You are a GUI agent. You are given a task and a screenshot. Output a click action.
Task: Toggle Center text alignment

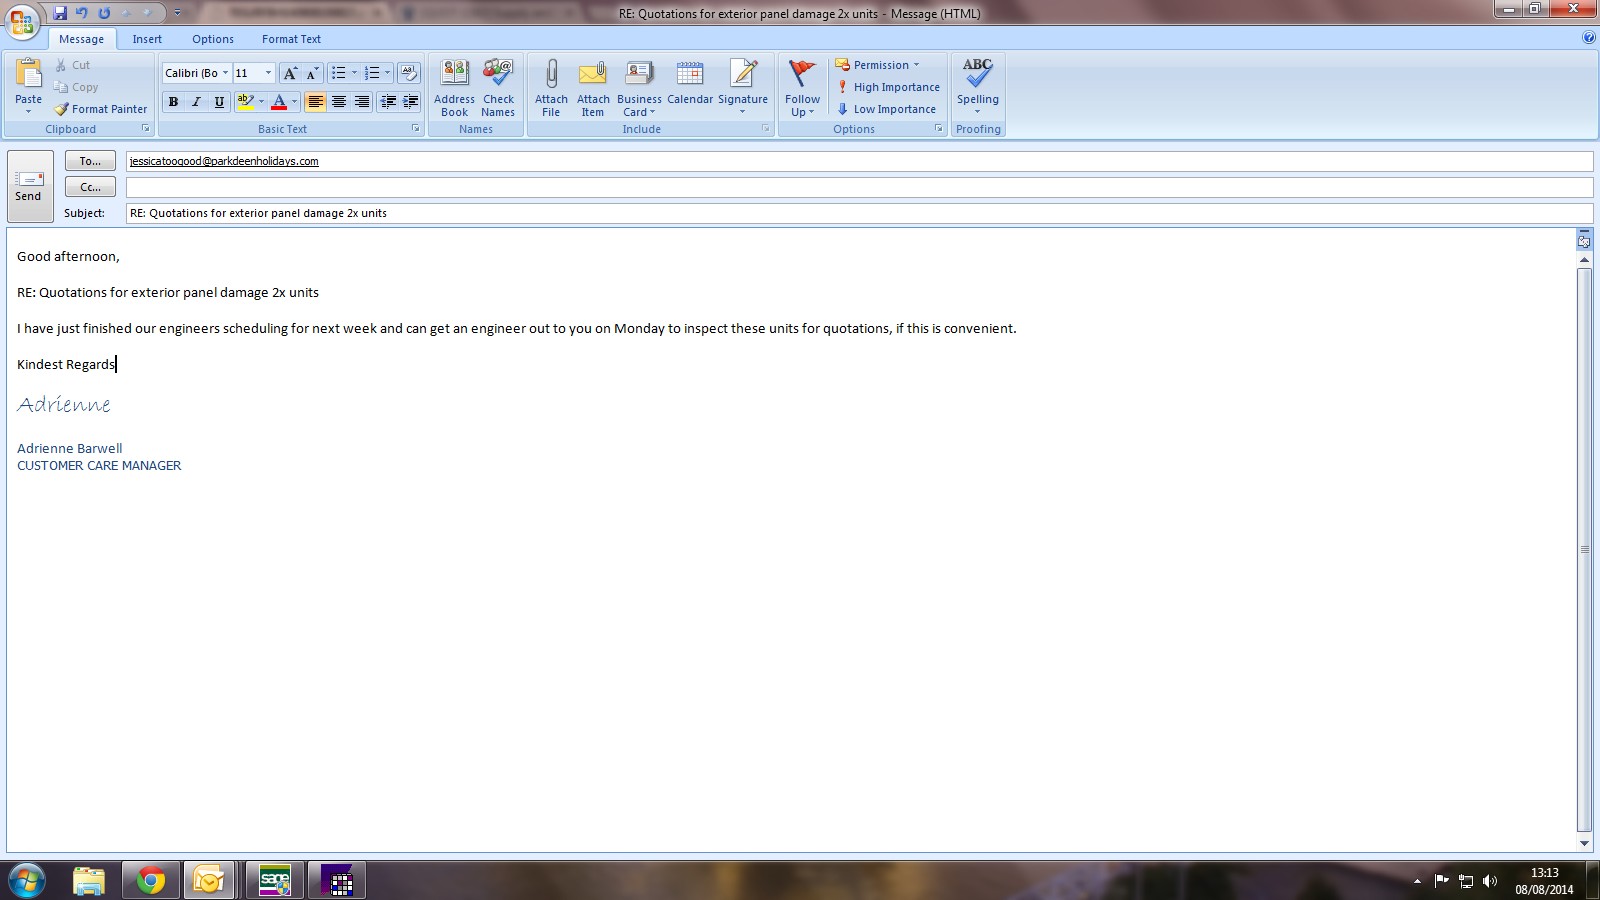pyautogui.click(x=339, y=101)
